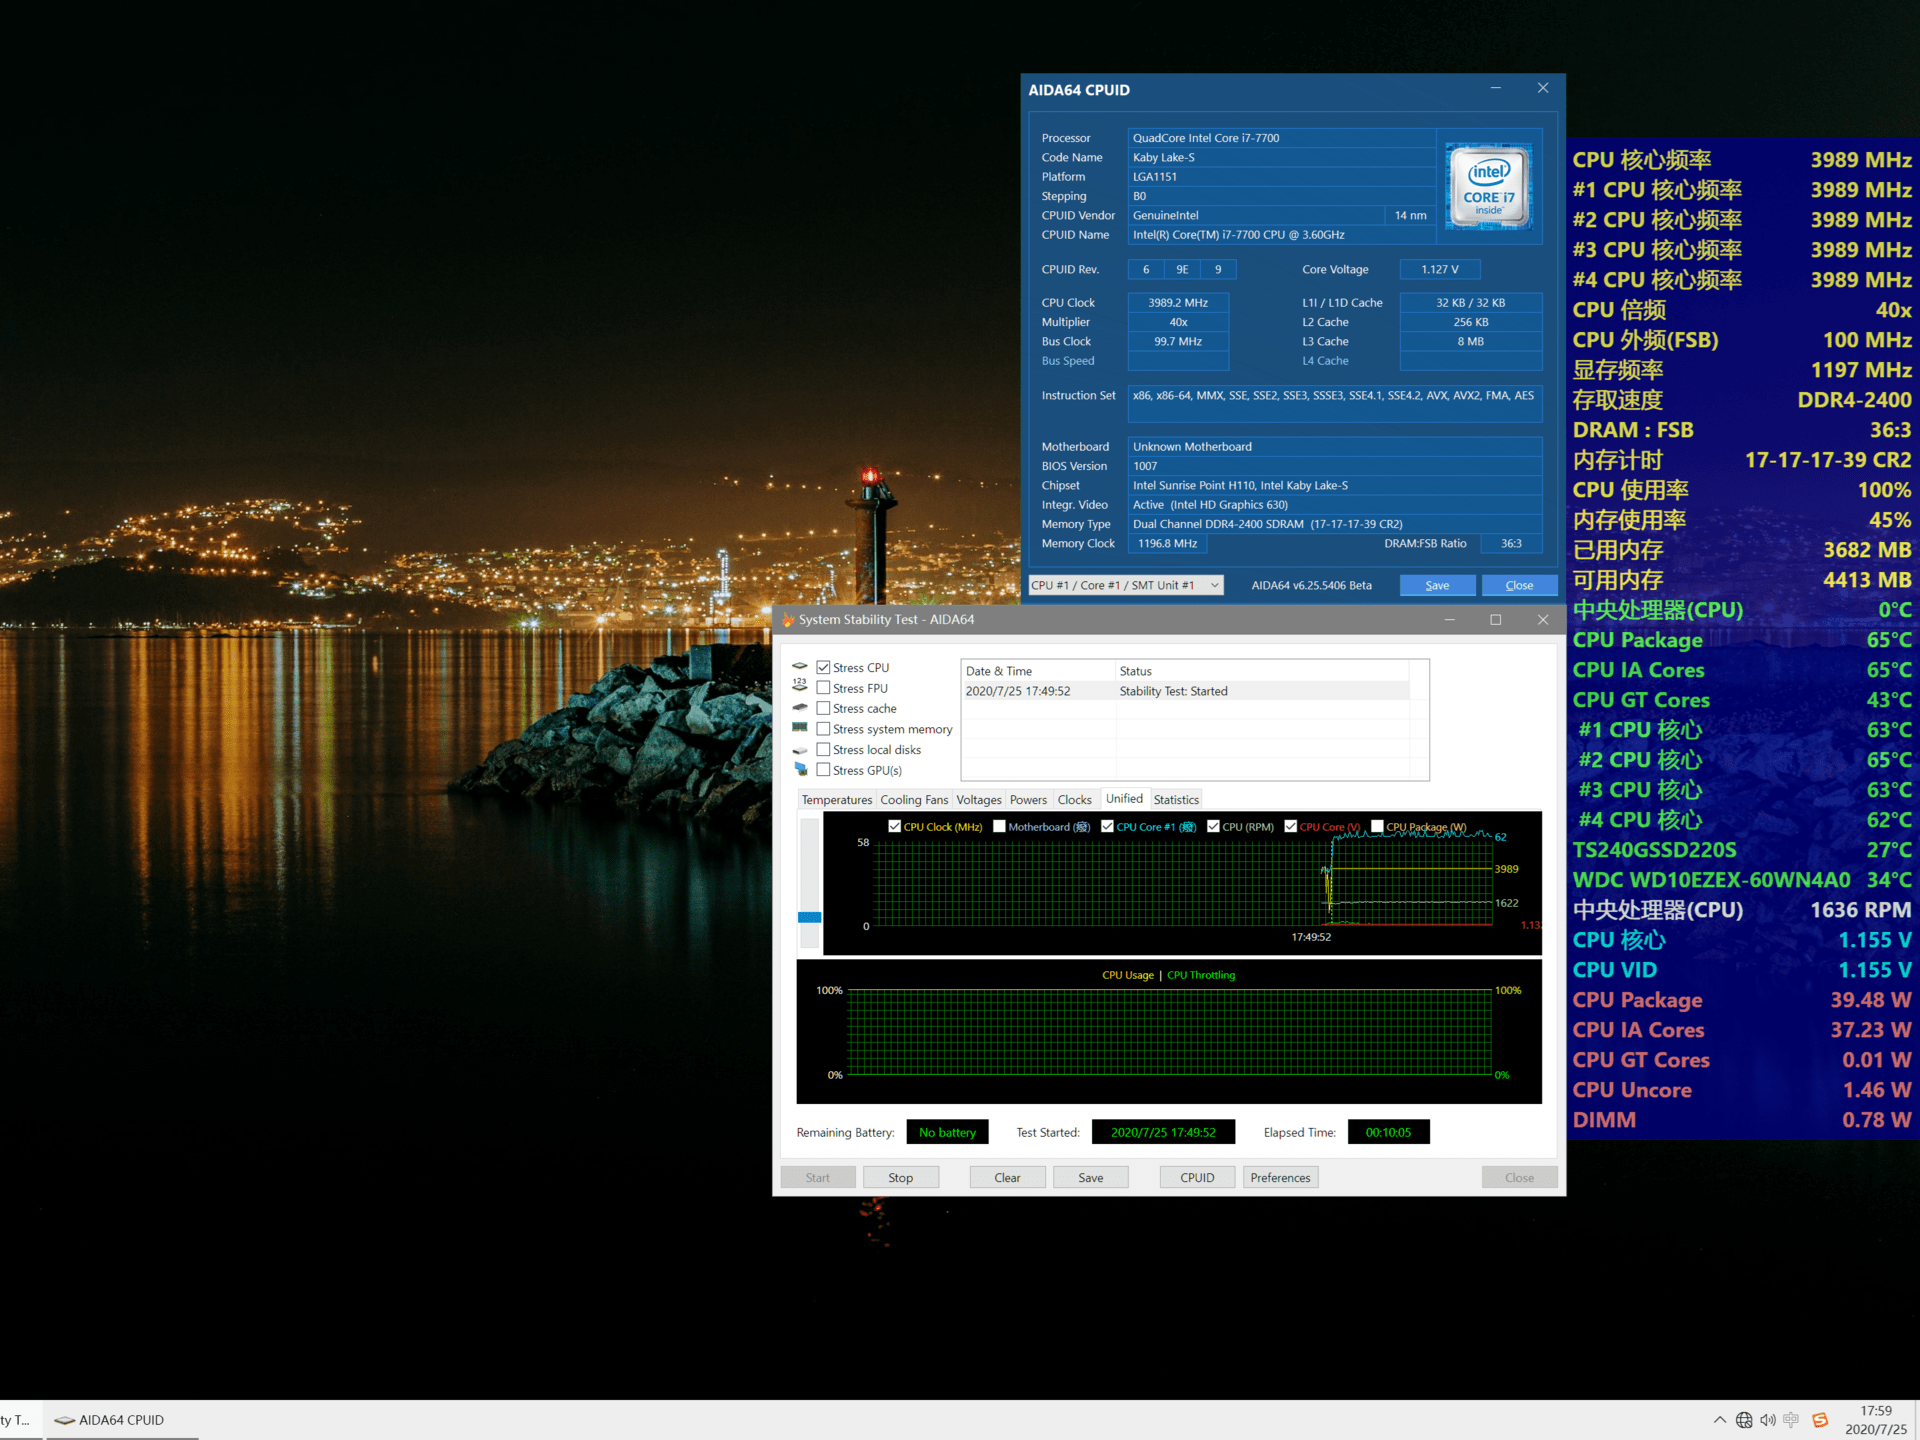1920x1440 pixels.
Task: Switch to the Temperatures tab
Action: click(x=837, y=800)
